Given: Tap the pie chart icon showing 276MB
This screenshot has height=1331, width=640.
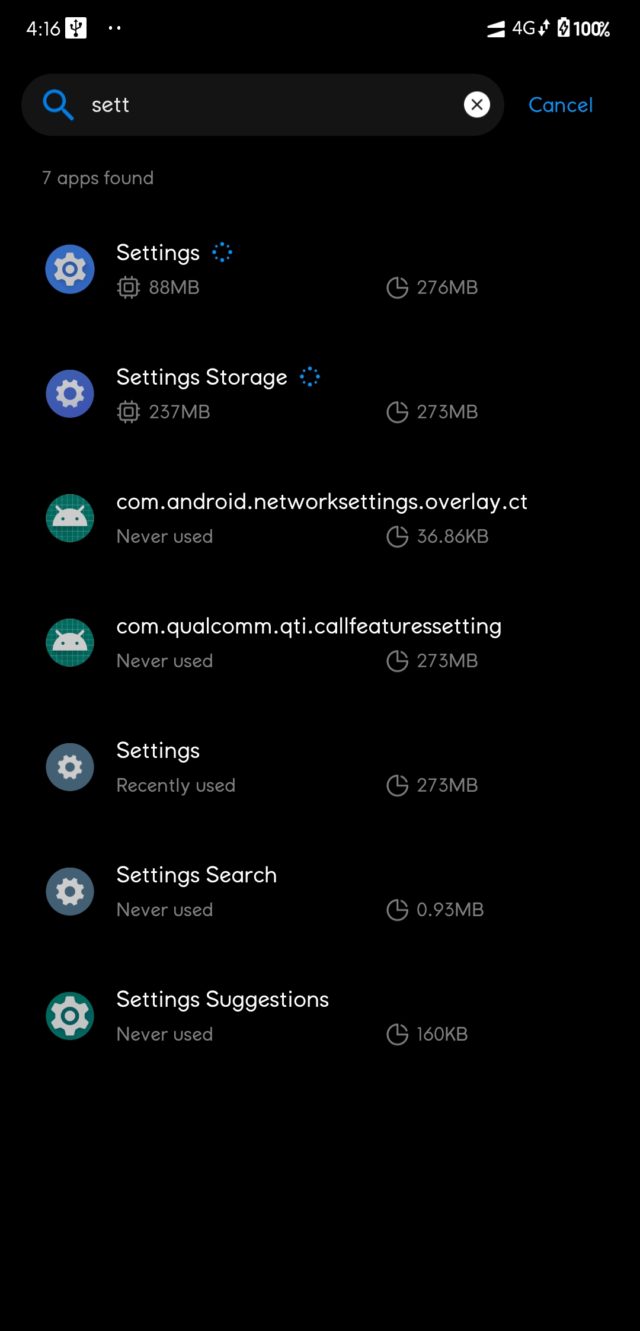Looking at the screenshot, I should click(x=397, y=287).
